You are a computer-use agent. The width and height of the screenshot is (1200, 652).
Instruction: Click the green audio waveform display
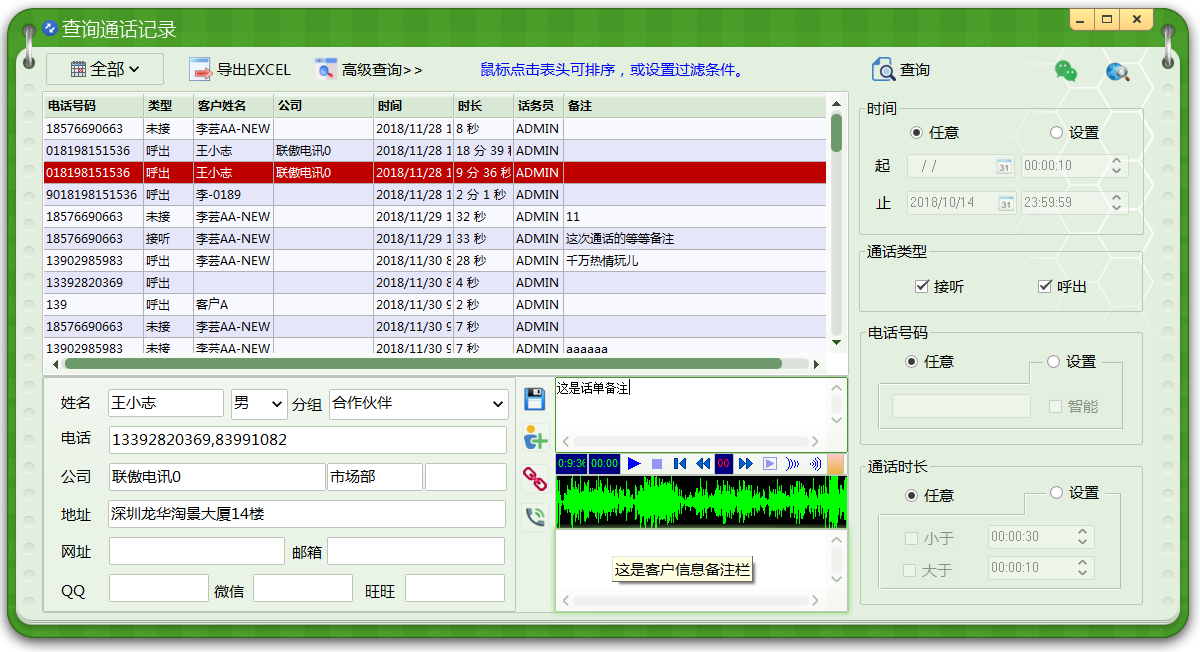click(700, 502)
